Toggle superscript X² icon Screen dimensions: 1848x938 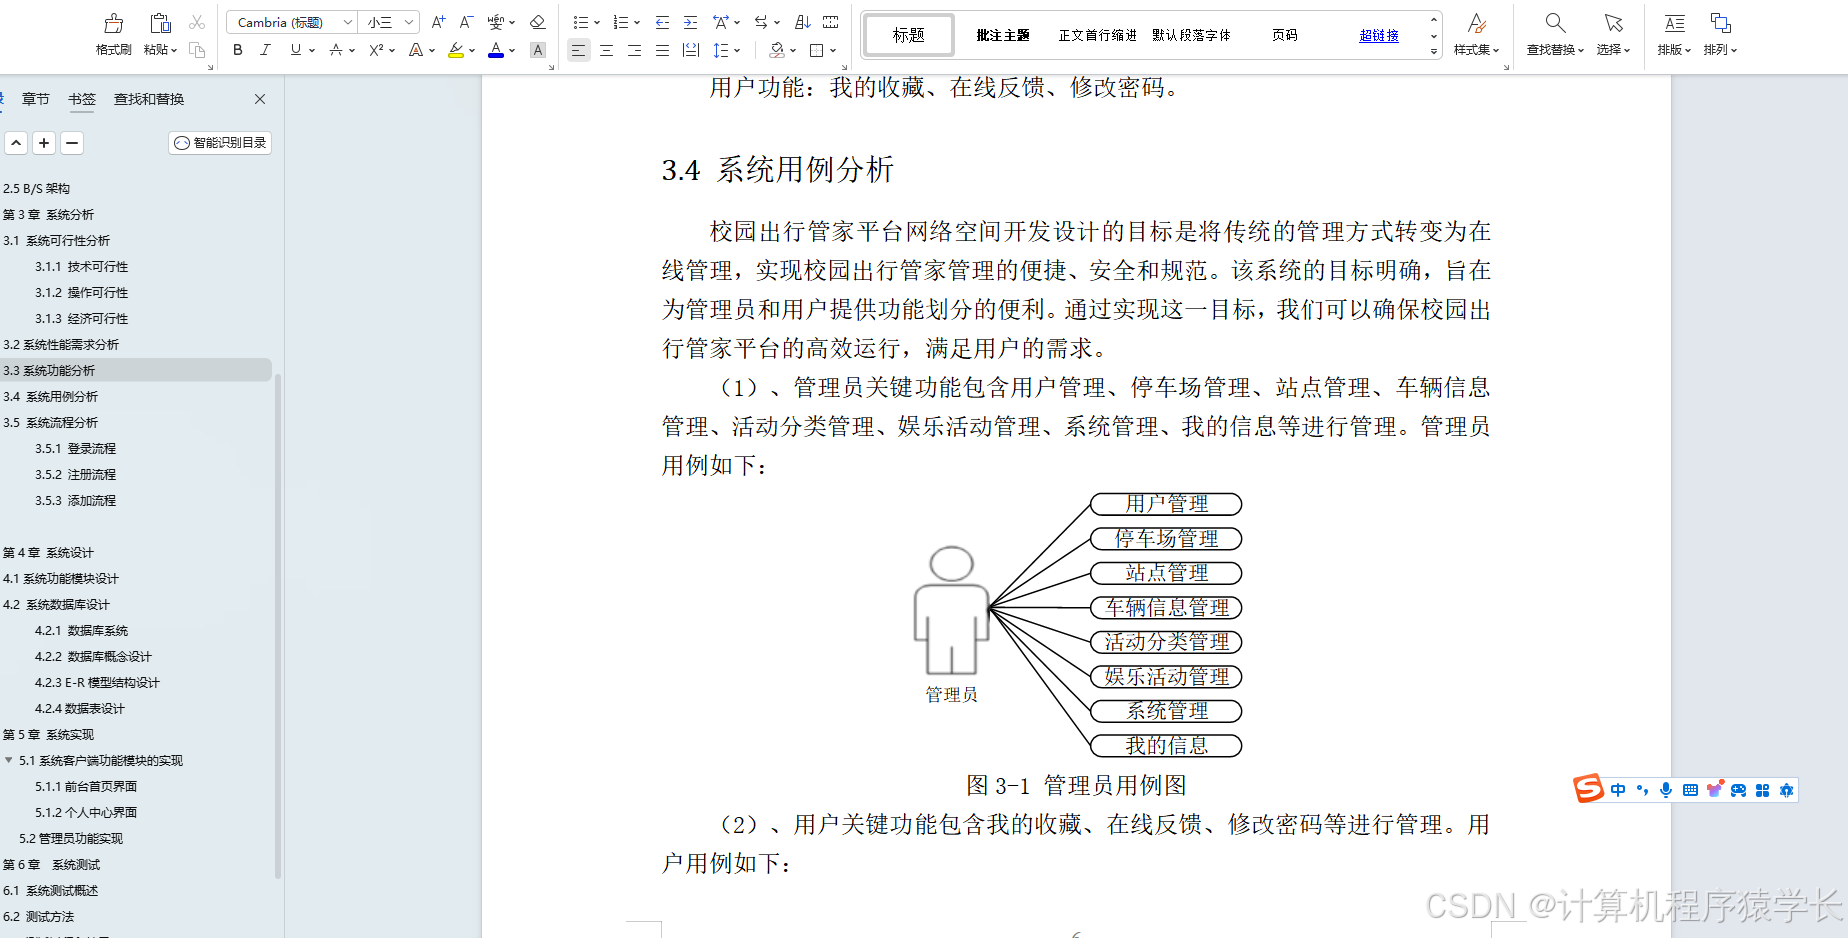coord(376,50)
